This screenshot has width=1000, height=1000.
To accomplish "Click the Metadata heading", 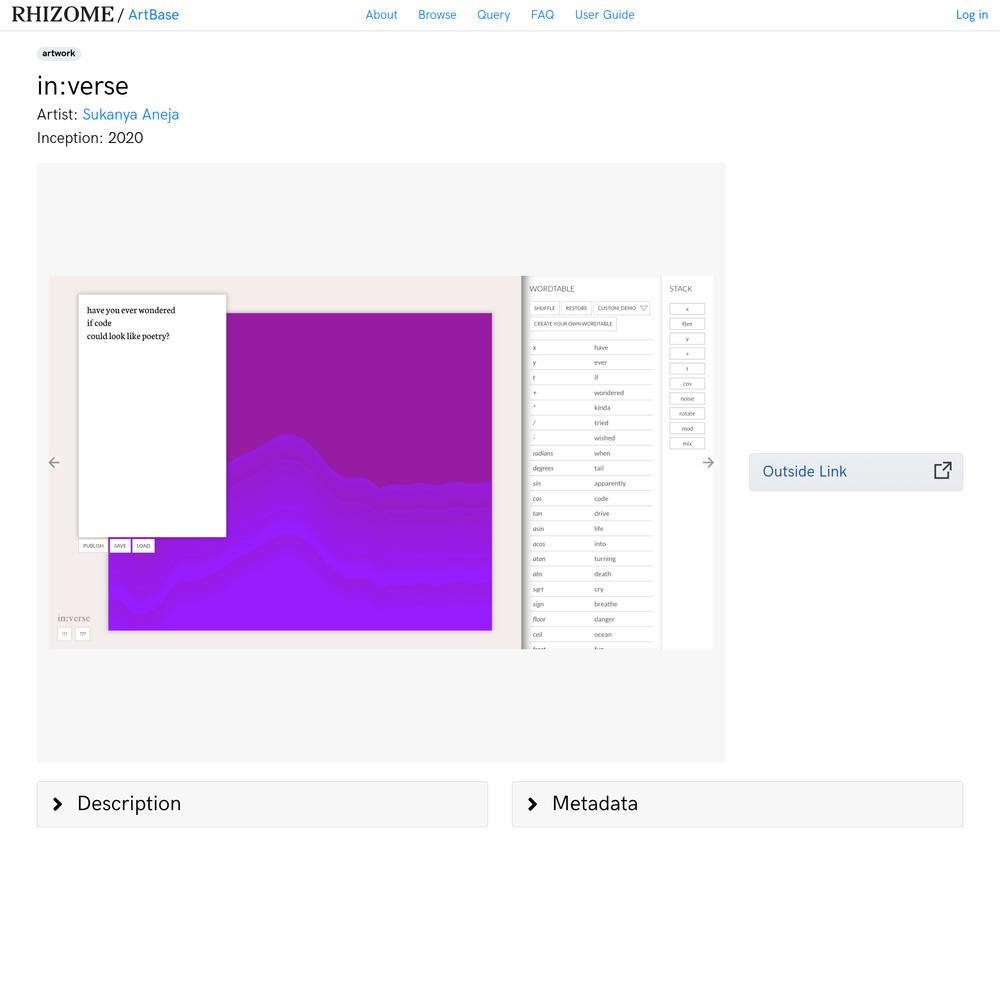I will [595, 804].
